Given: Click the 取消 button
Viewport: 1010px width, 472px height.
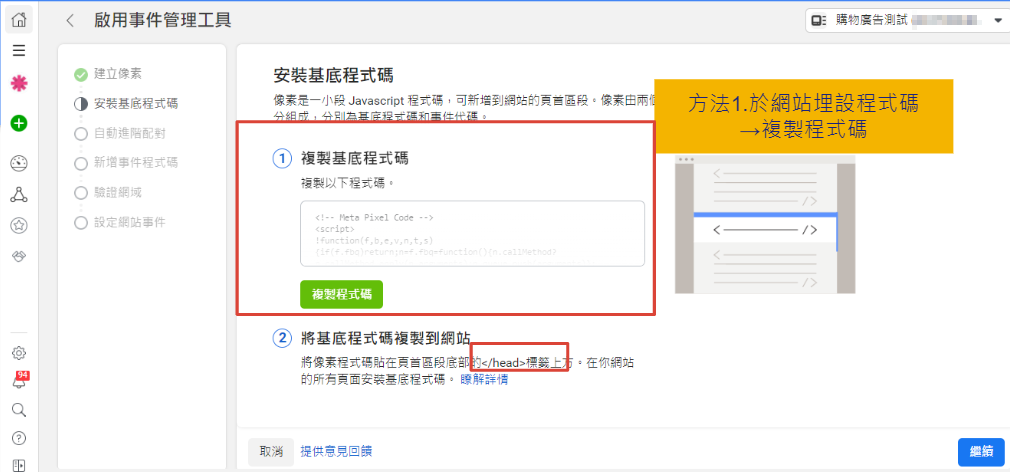Looking at the screenshot, I should pos(271,452).
